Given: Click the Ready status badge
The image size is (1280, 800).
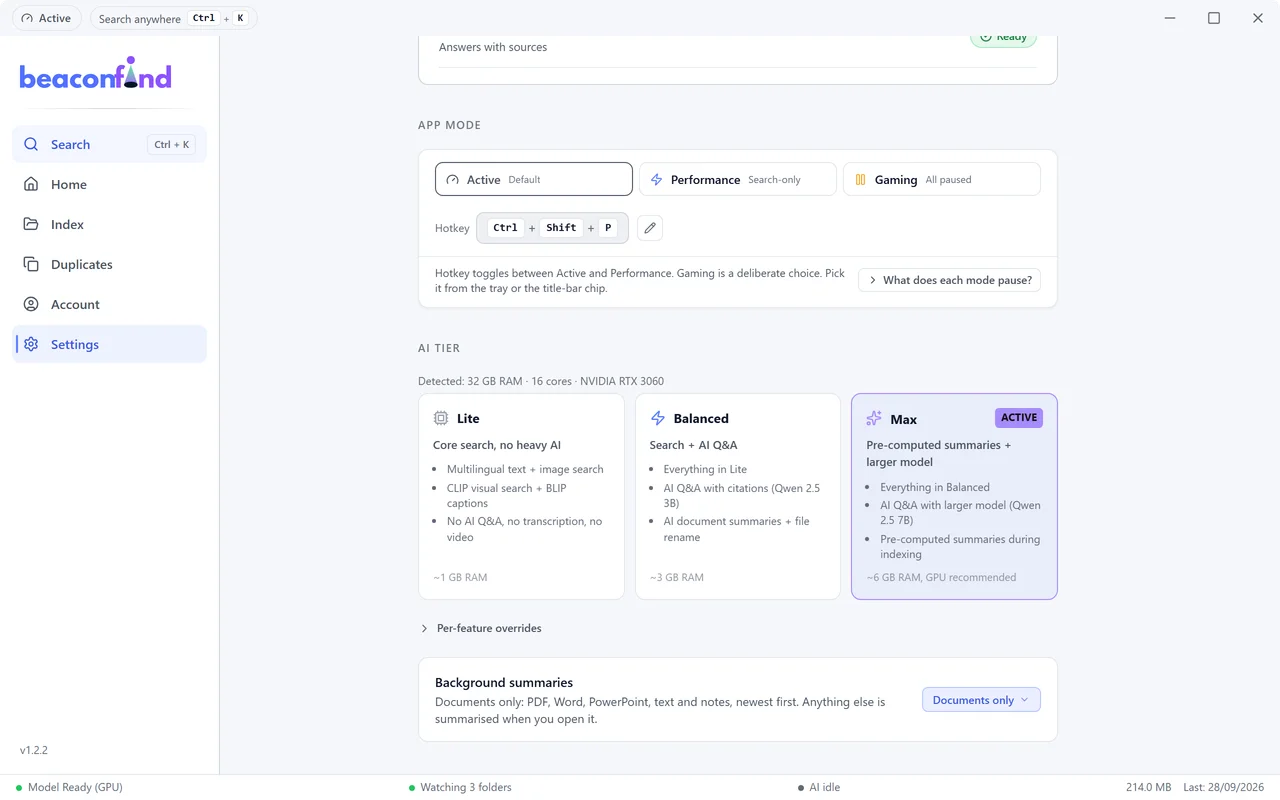Looking at the screenshot, I should click(x=1003, y=38).
